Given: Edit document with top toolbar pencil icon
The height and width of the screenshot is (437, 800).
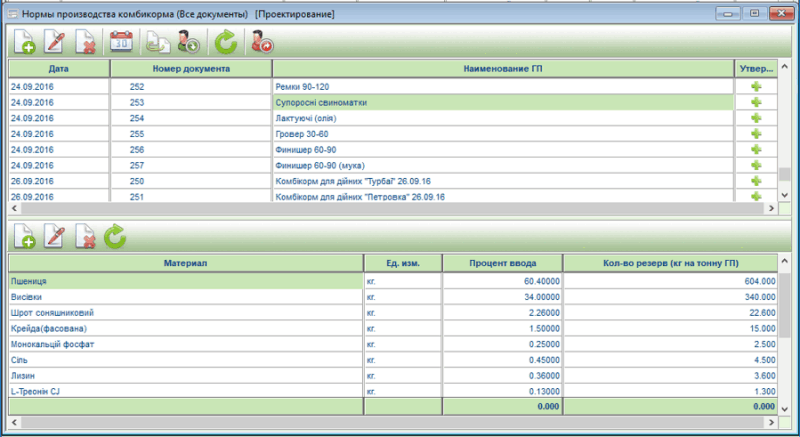Looking at the screenshot, I should click(55, 42).
